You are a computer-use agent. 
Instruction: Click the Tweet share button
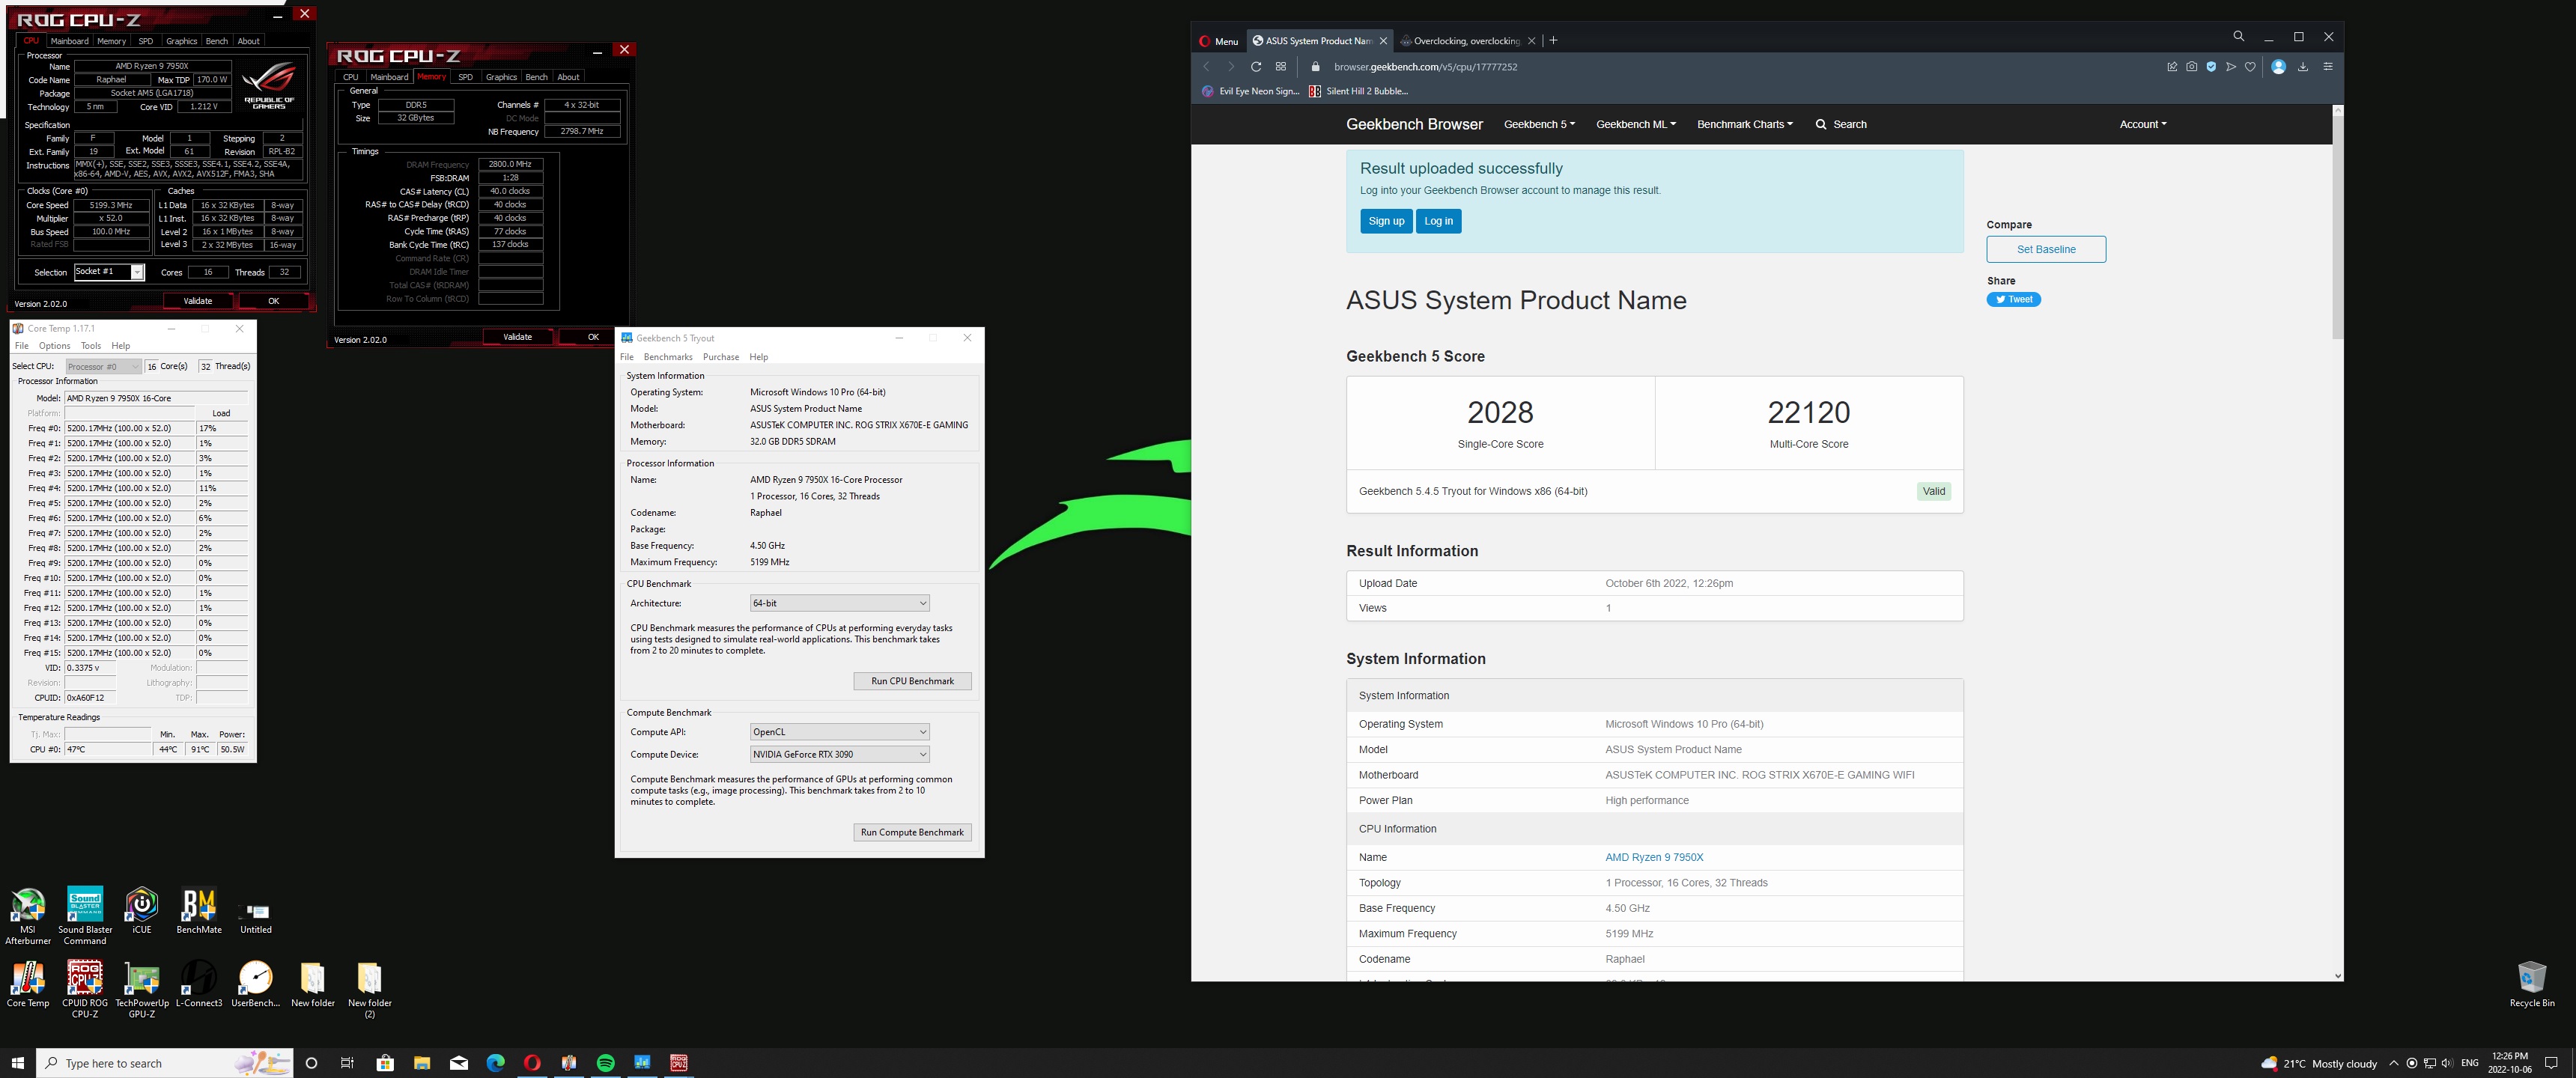tap(2013, 299)
